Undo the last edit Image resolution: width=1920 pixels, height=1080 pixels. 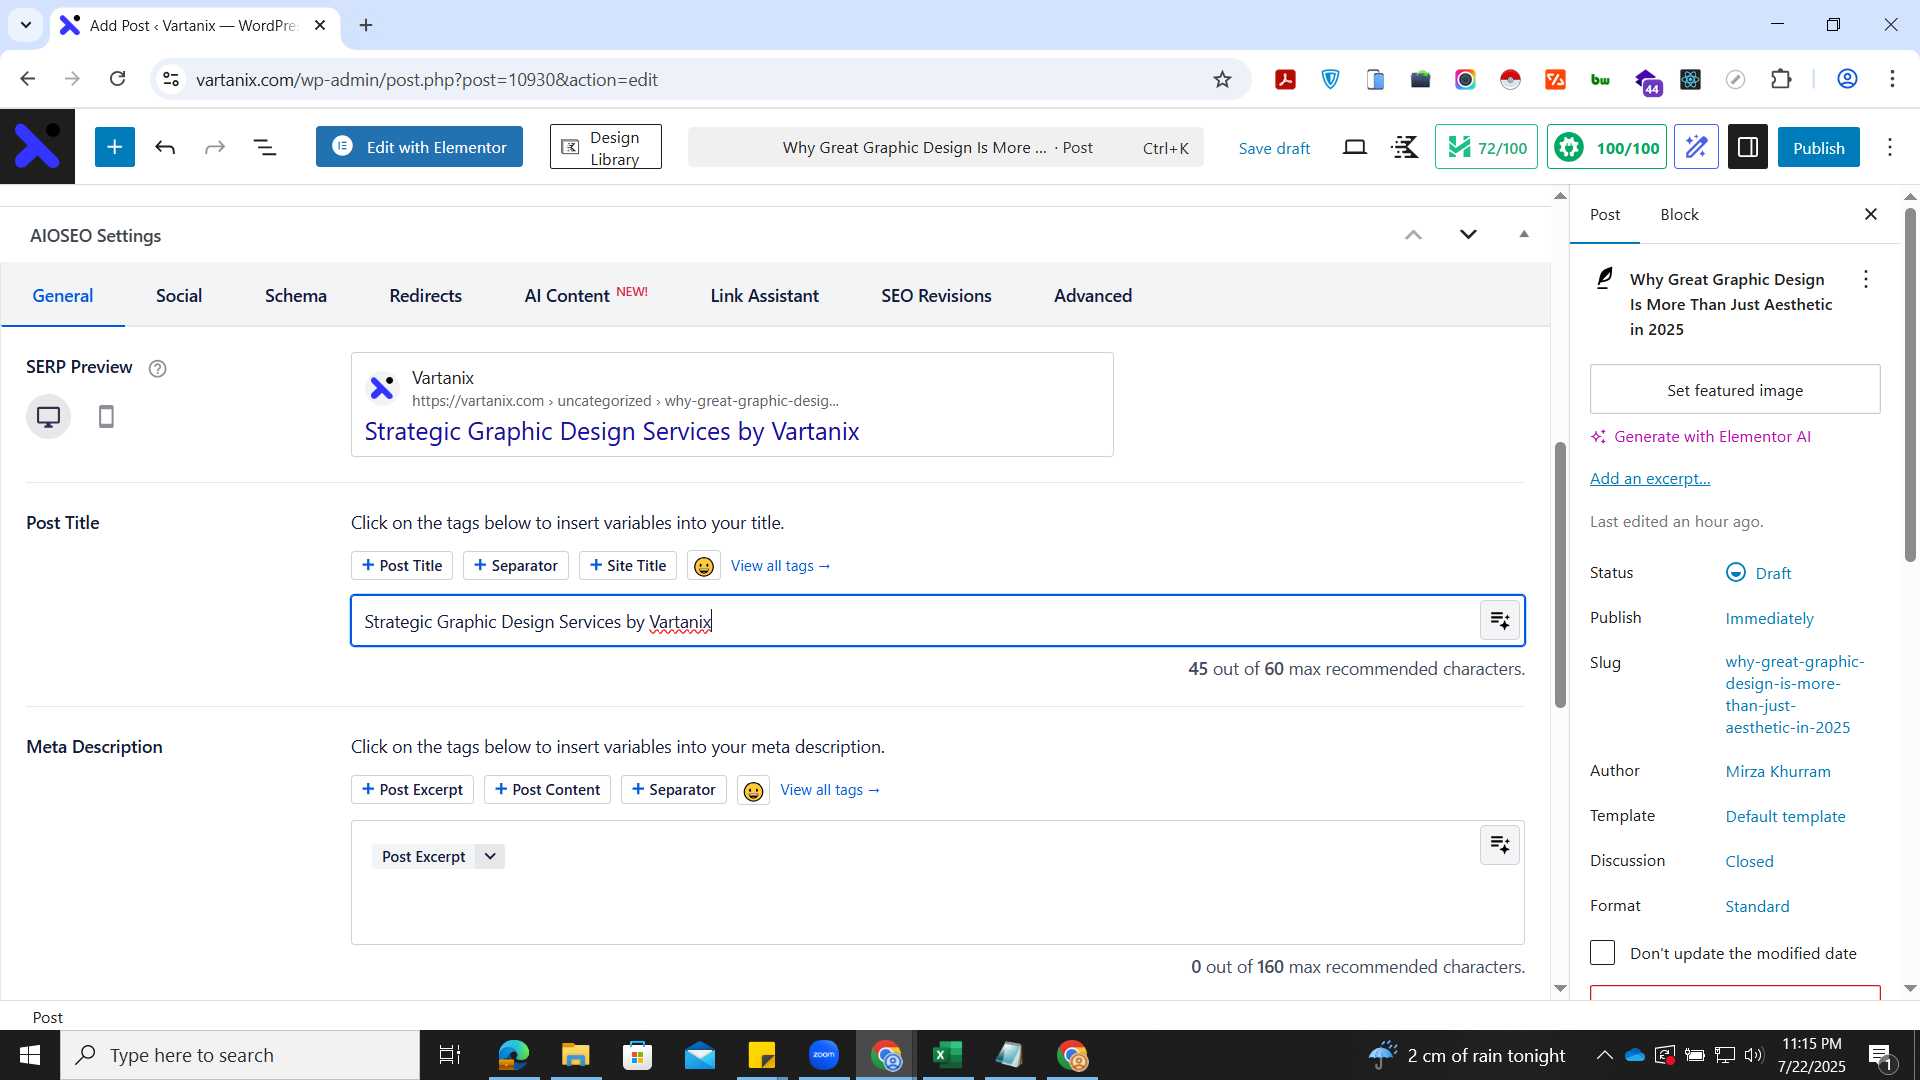(165, 148)
